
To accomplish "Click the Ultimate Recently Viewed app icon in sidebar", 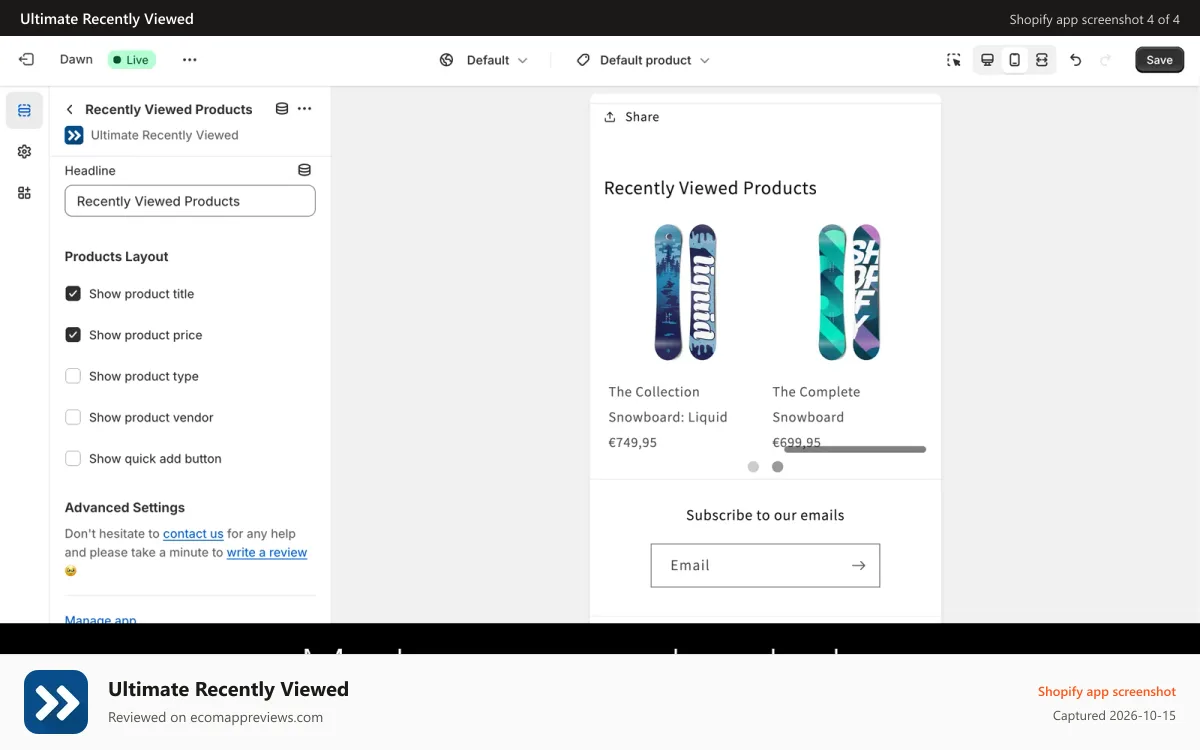I will point(74,135).
